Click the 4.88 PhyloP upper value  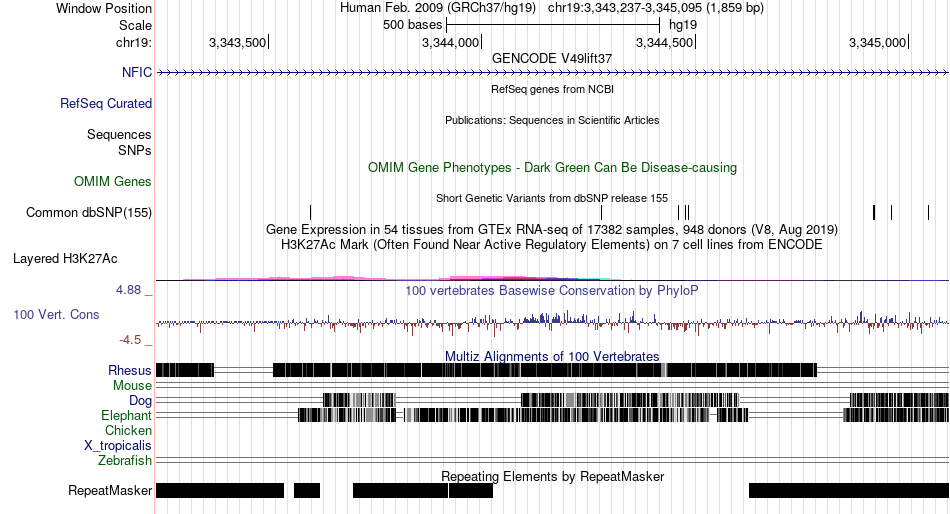[x=128, y=290]
